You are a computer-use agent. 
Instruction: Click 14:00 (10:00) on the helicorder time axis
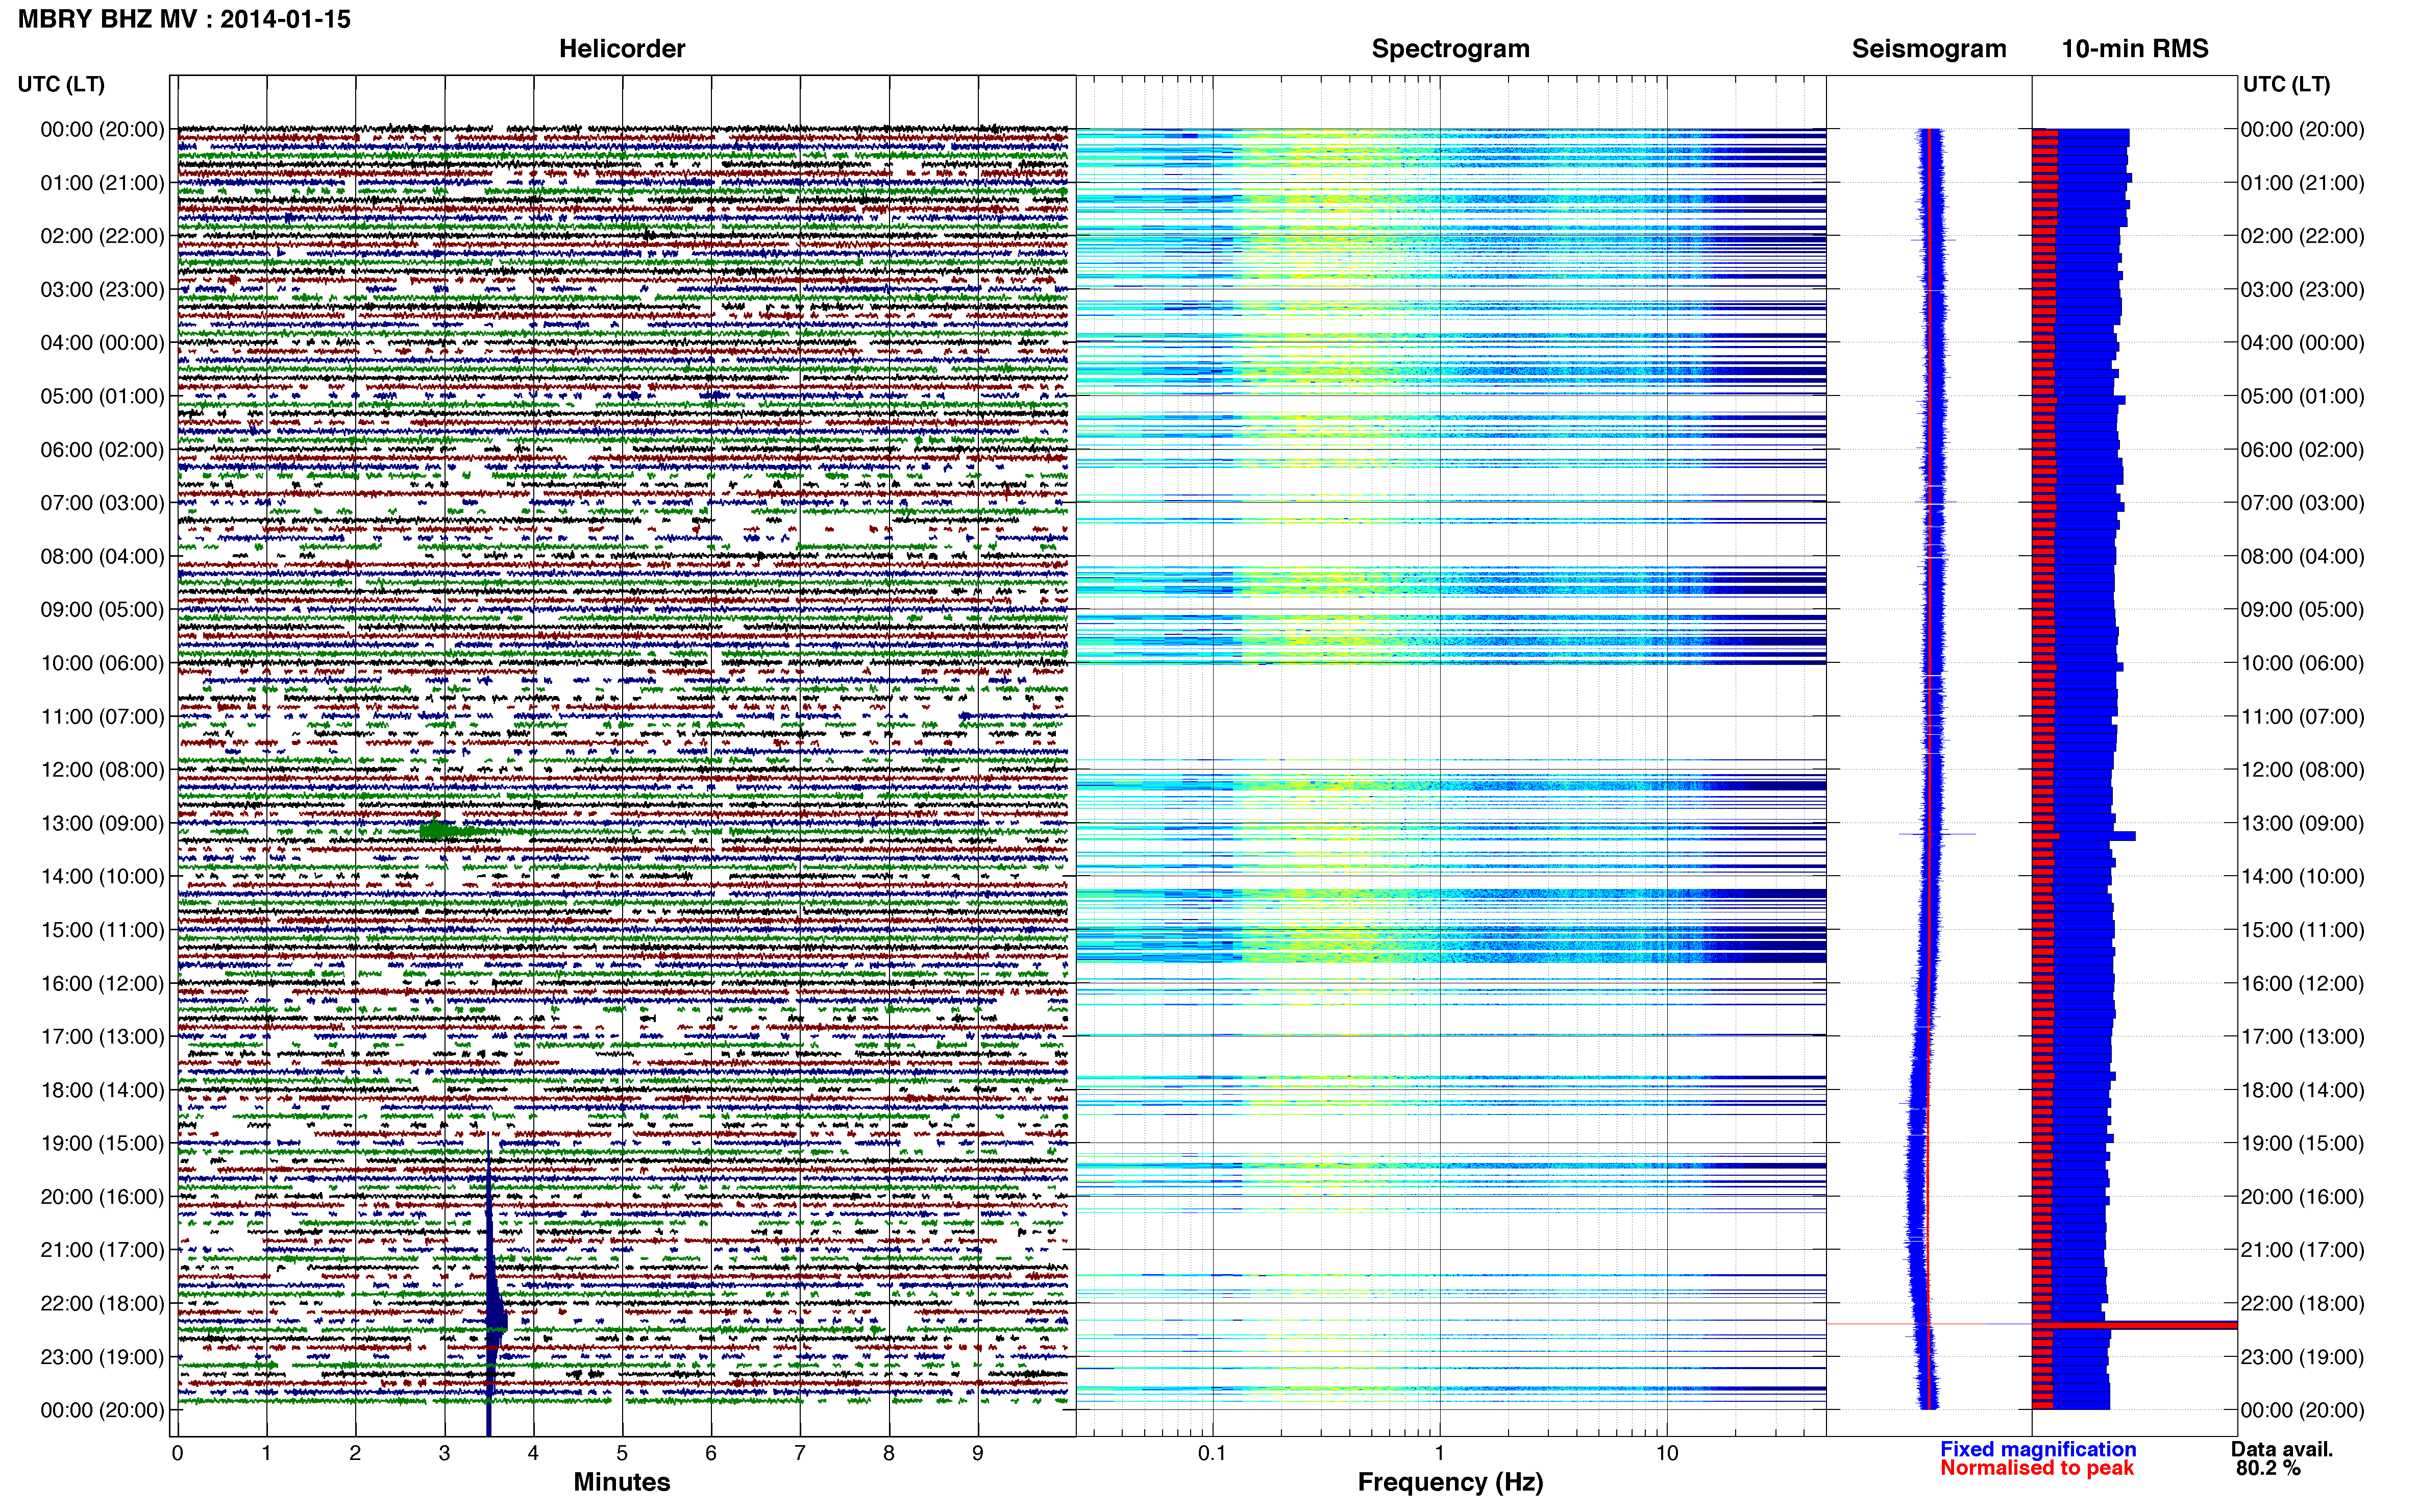pyautogui.click(x=102, y=876)
